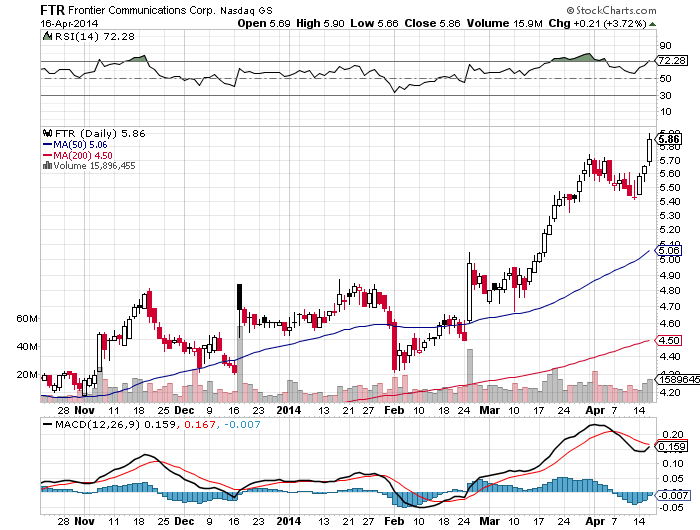Click the MA(50) 5.06 legend text
700x530 pixels.
[80, 145]
